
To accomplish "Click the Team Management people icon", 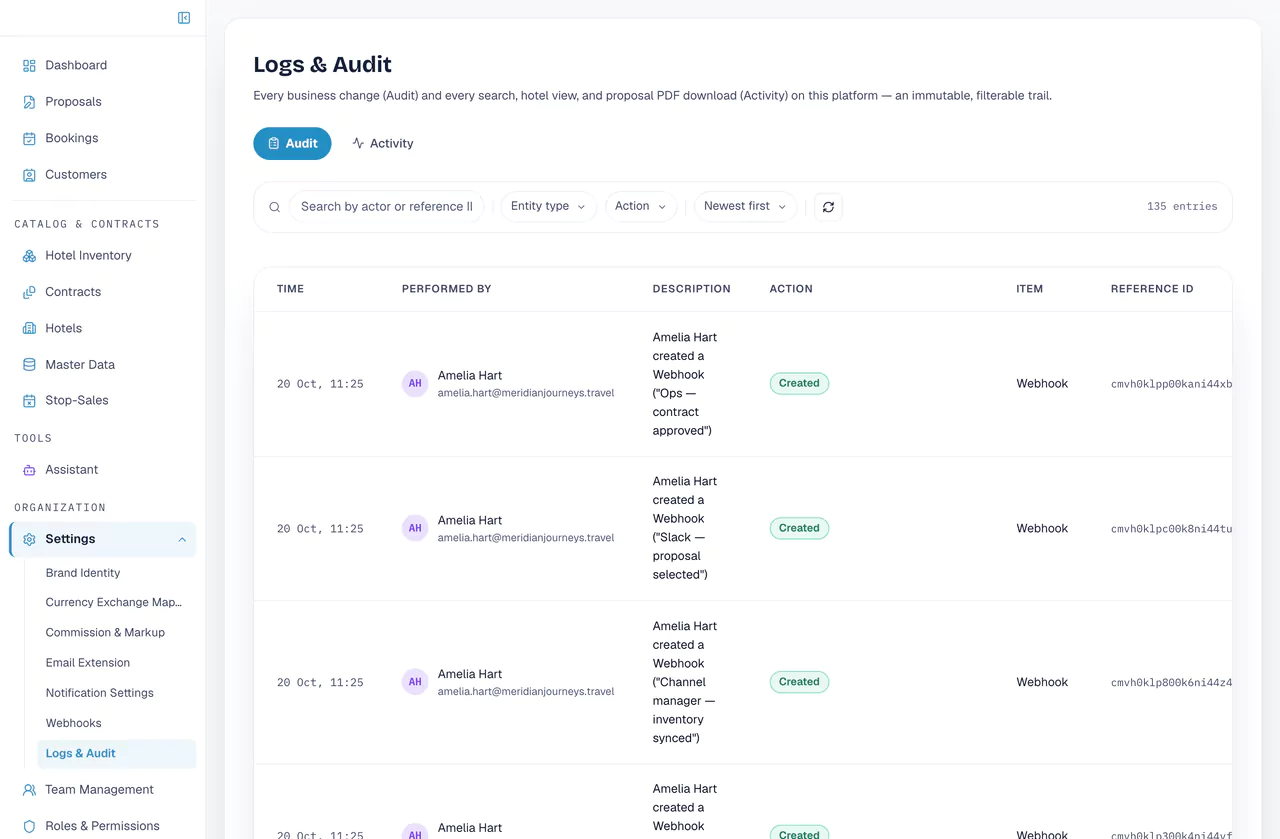I will (x=29, y=790).
